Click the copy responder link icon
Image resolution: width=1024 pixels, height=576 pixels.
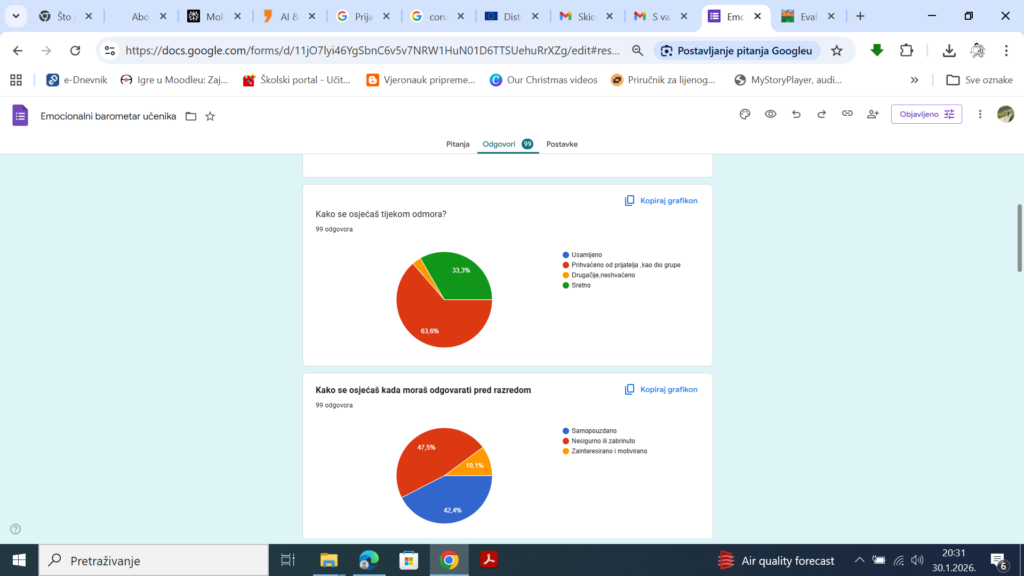[847, 115]
